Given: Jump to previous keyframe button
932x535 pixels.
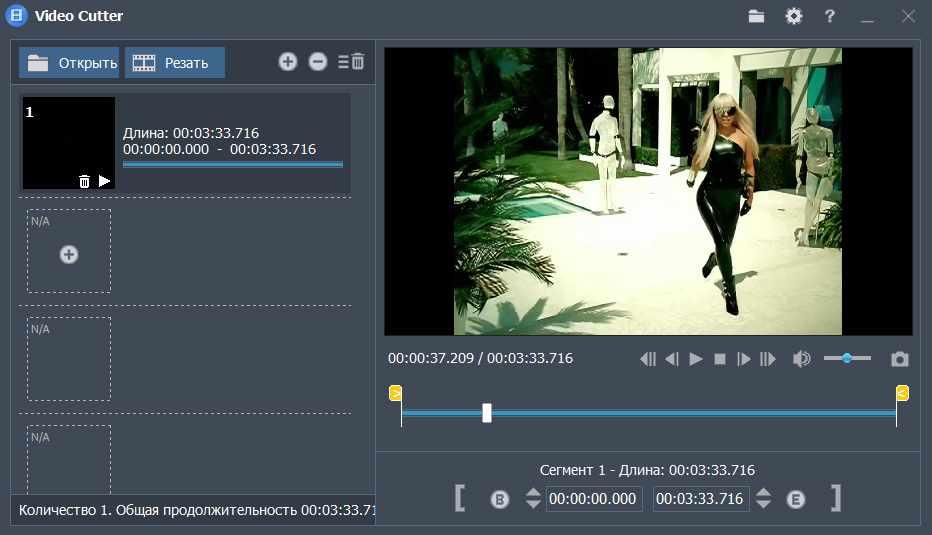Looking at the screenshot, I should click(x=648, y=359).
